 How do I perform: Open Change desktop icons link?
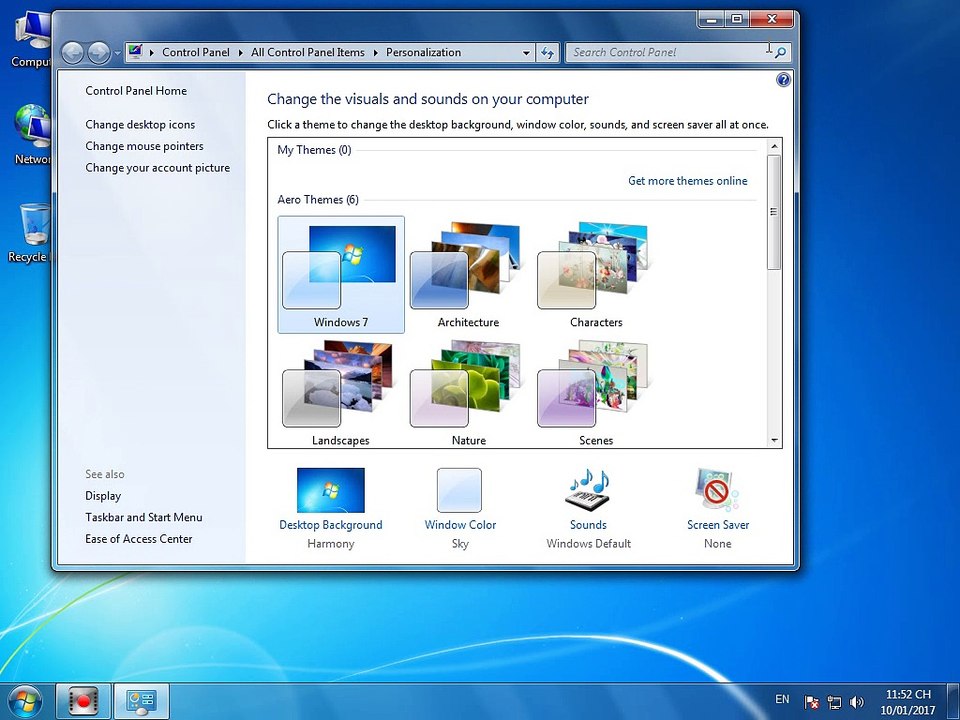coord(140,124)
